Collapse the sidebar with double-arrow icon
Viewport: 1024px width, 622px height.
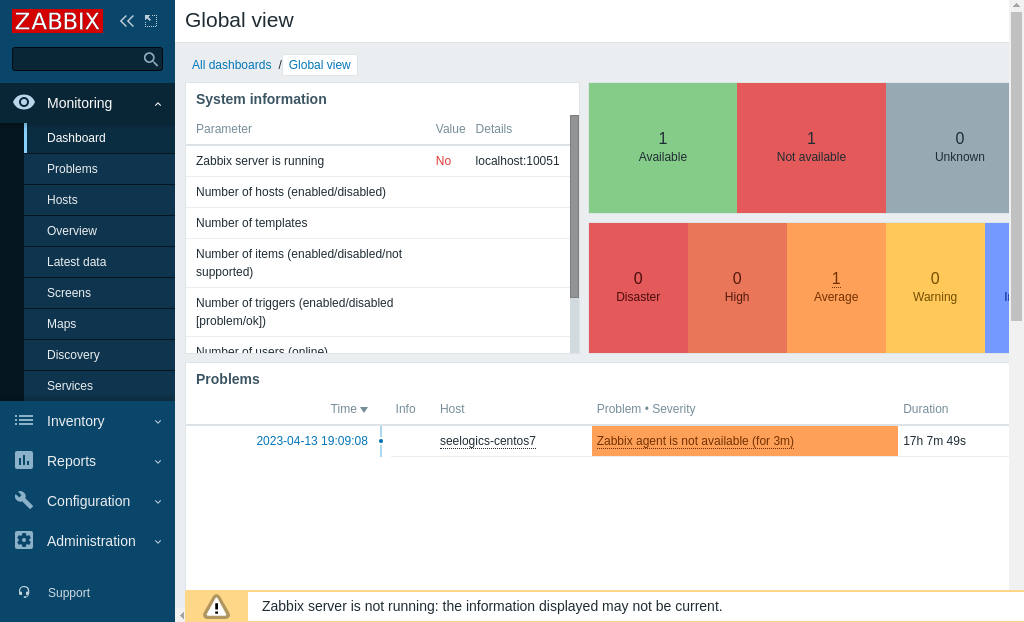126,21
